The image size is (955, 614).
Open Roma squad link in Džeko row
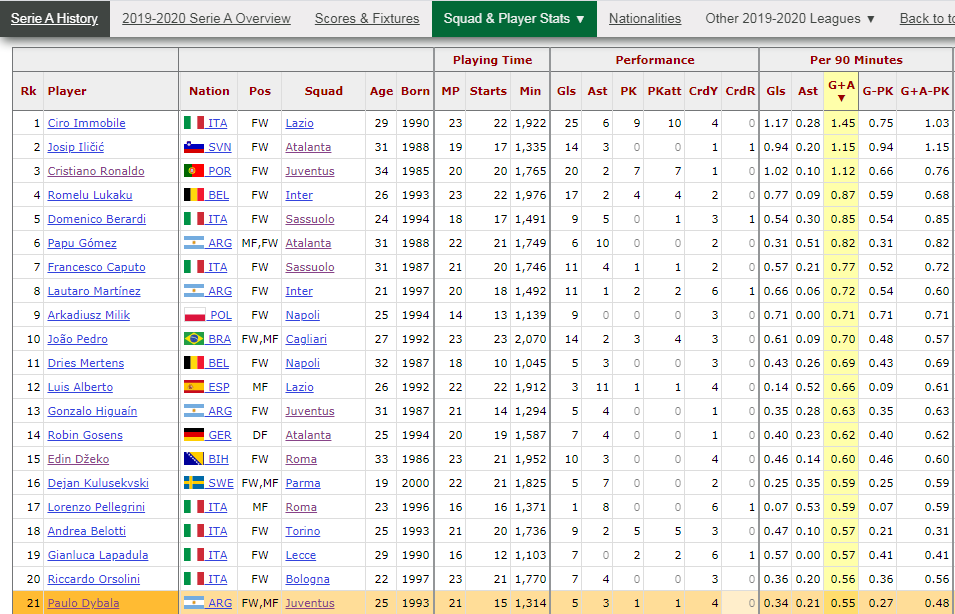(x=301, y=459)
